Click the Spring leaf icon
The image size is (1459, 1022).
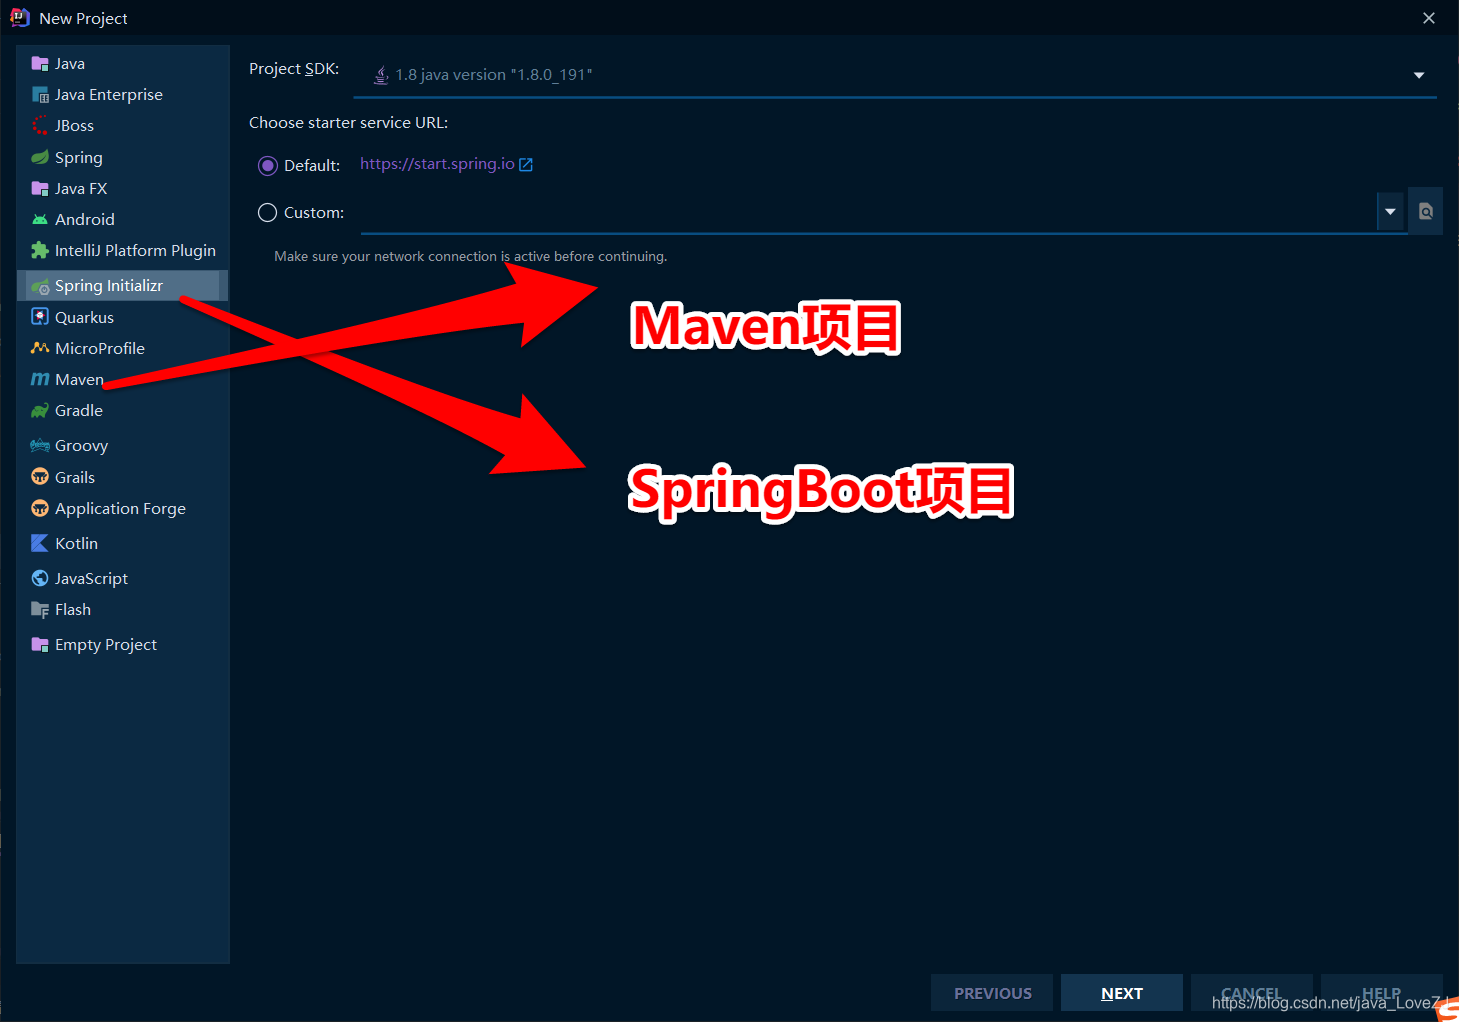click(40, 157)
